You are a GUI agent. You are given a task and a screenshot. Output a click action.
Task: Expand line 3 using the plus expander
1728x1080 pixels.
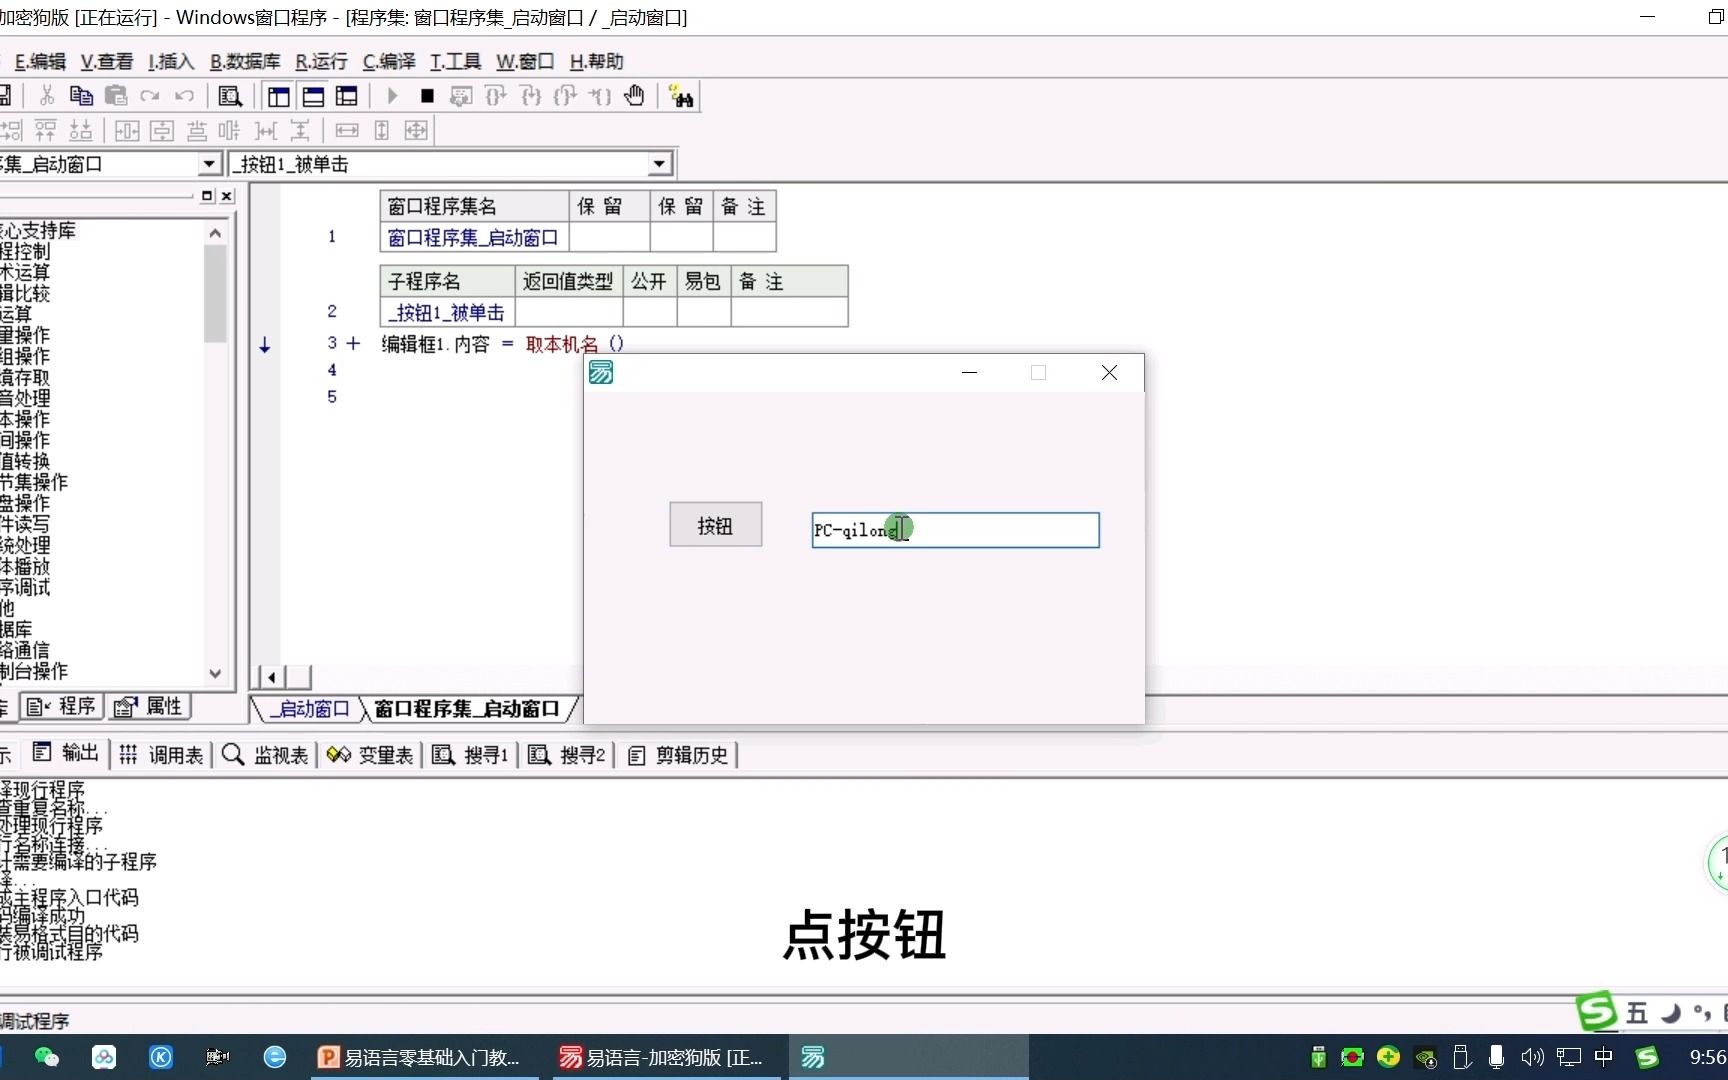click(x=353, y=343)
